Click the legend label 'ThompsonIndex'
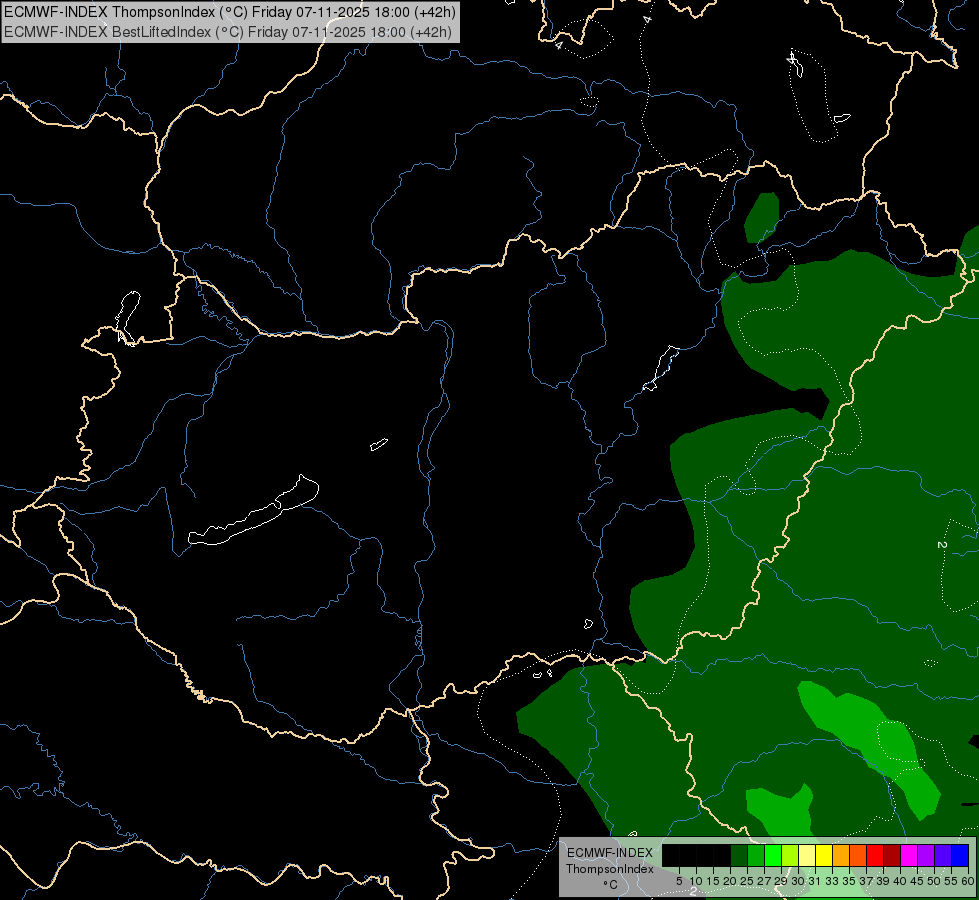979x900 pixels. click(x=609, y=869)
